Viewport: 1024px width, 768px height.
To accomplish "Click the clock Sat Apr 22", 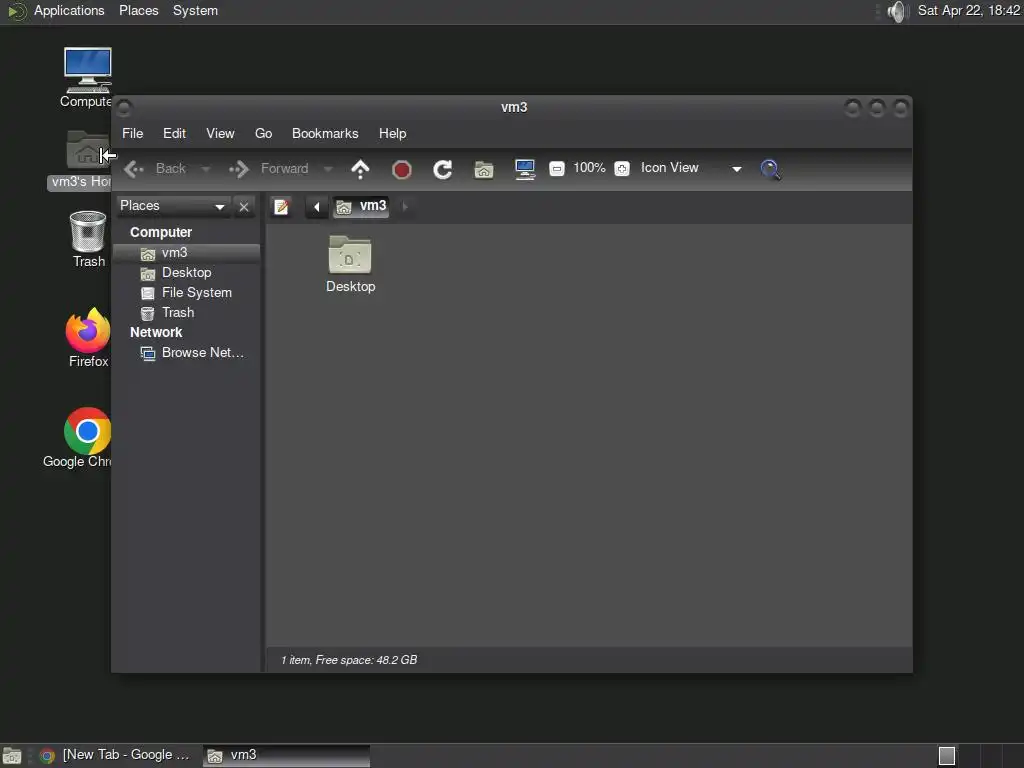I will 968,11.
